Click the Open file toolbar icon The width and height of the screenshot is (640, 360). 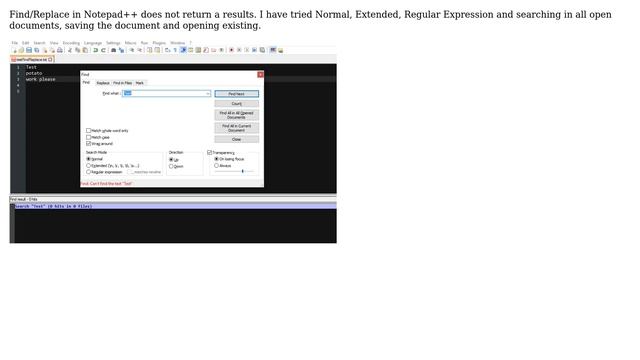point(21,50)
